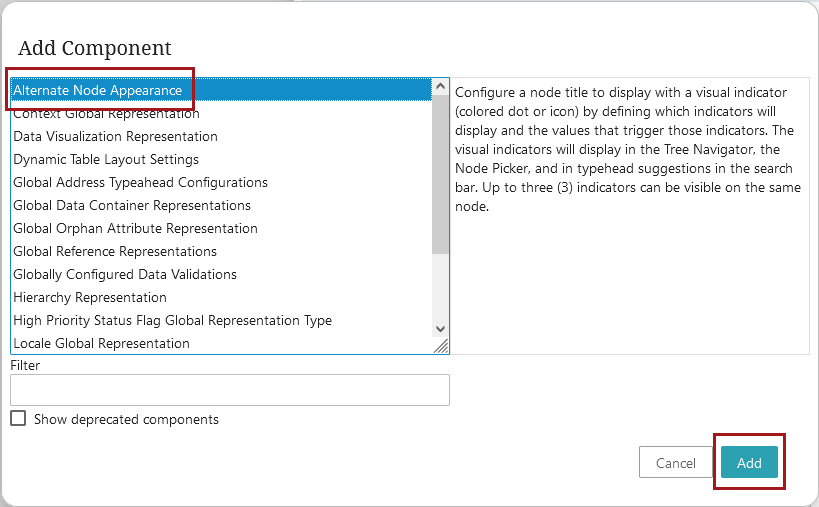Click the list scroll up arrow
This screenshot has width=819, height=507.
440,86
